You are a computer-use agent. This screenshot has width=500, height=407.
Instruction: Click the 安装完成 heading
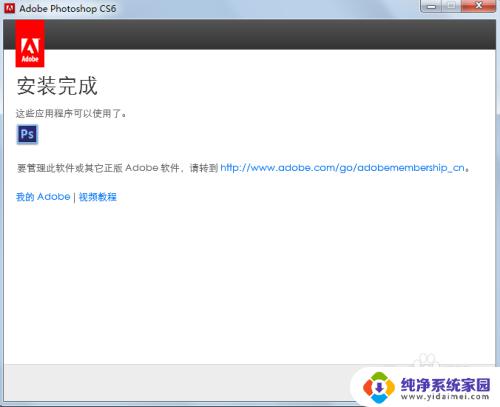(57, 86)
